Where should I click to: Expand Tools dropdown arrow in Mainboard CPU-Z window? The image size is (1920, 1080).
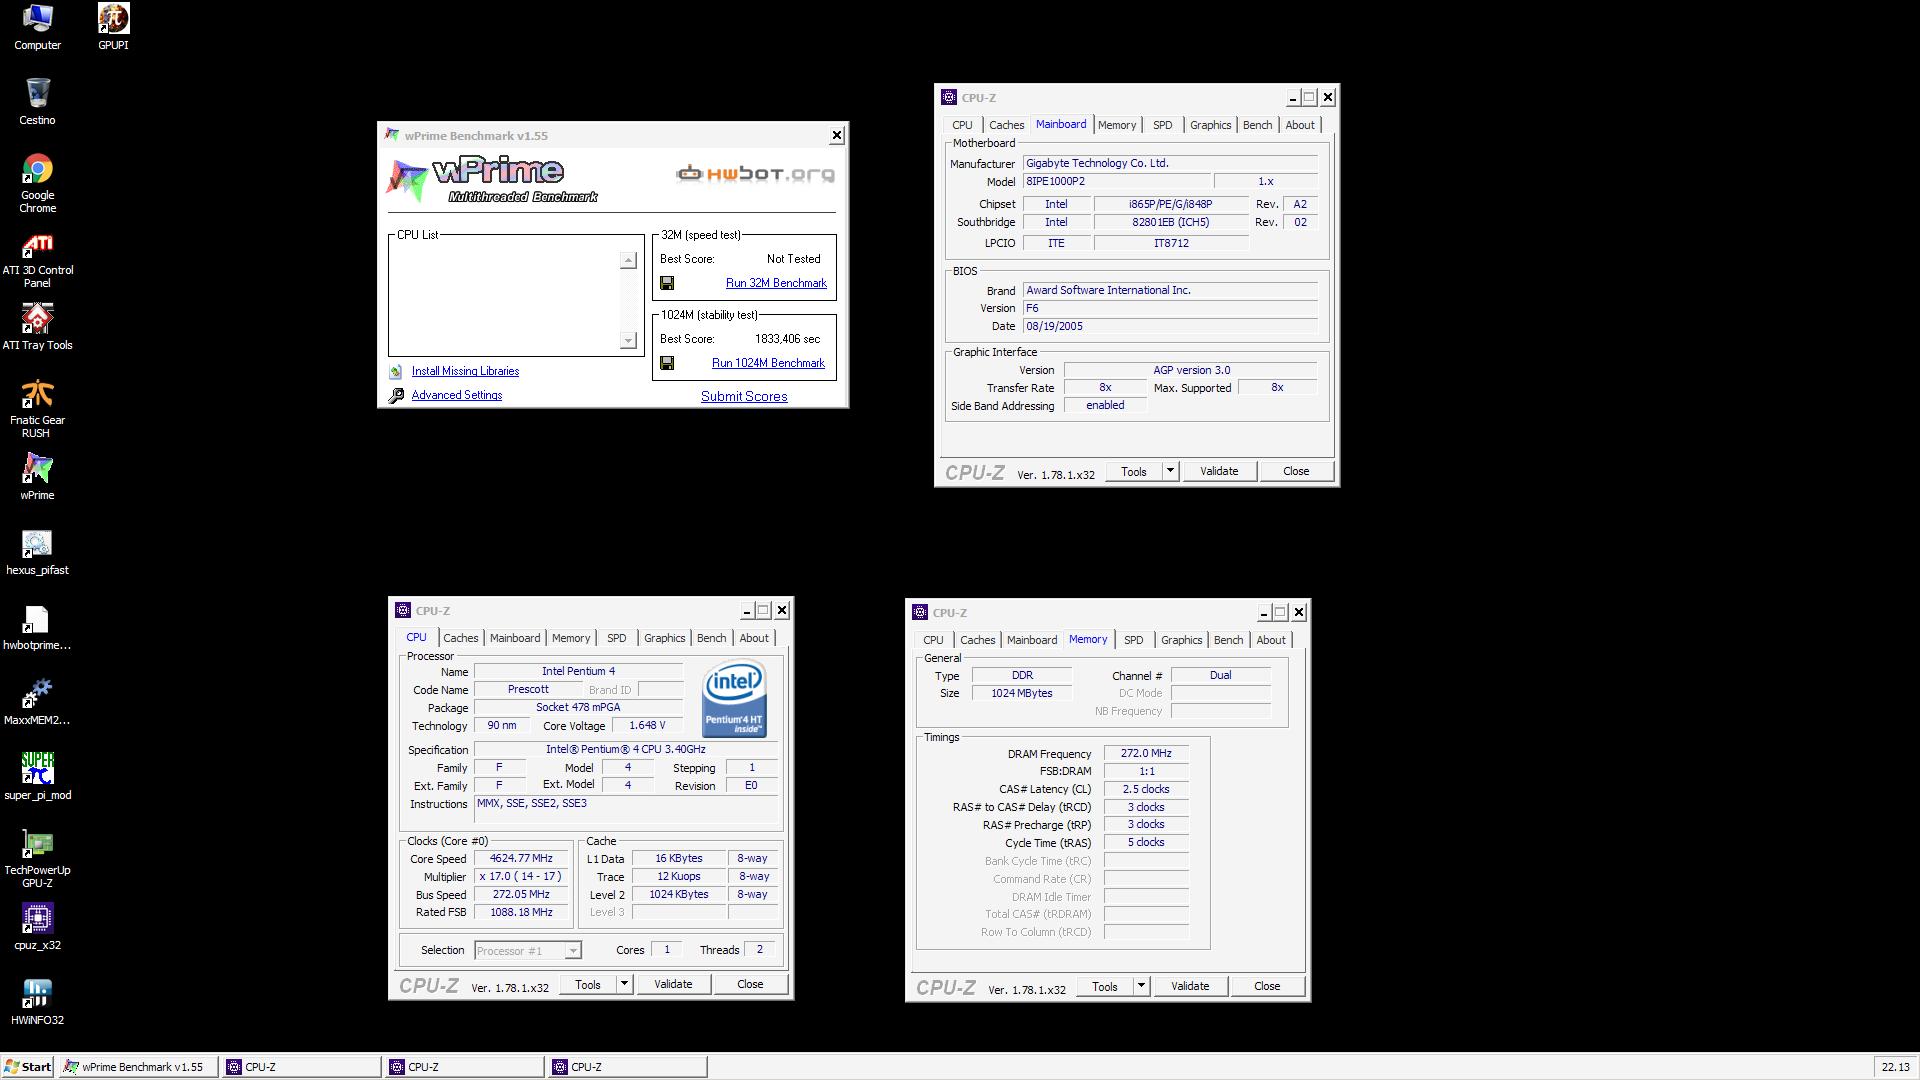(1170, 471)
